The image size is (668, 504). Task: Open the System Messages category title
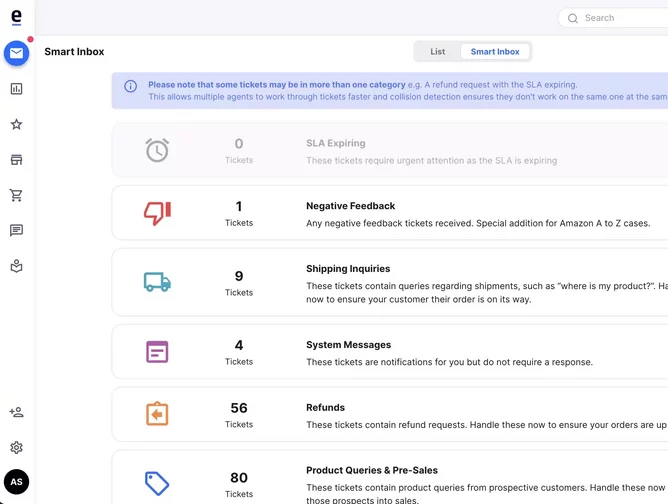click(x=348, y=345)
